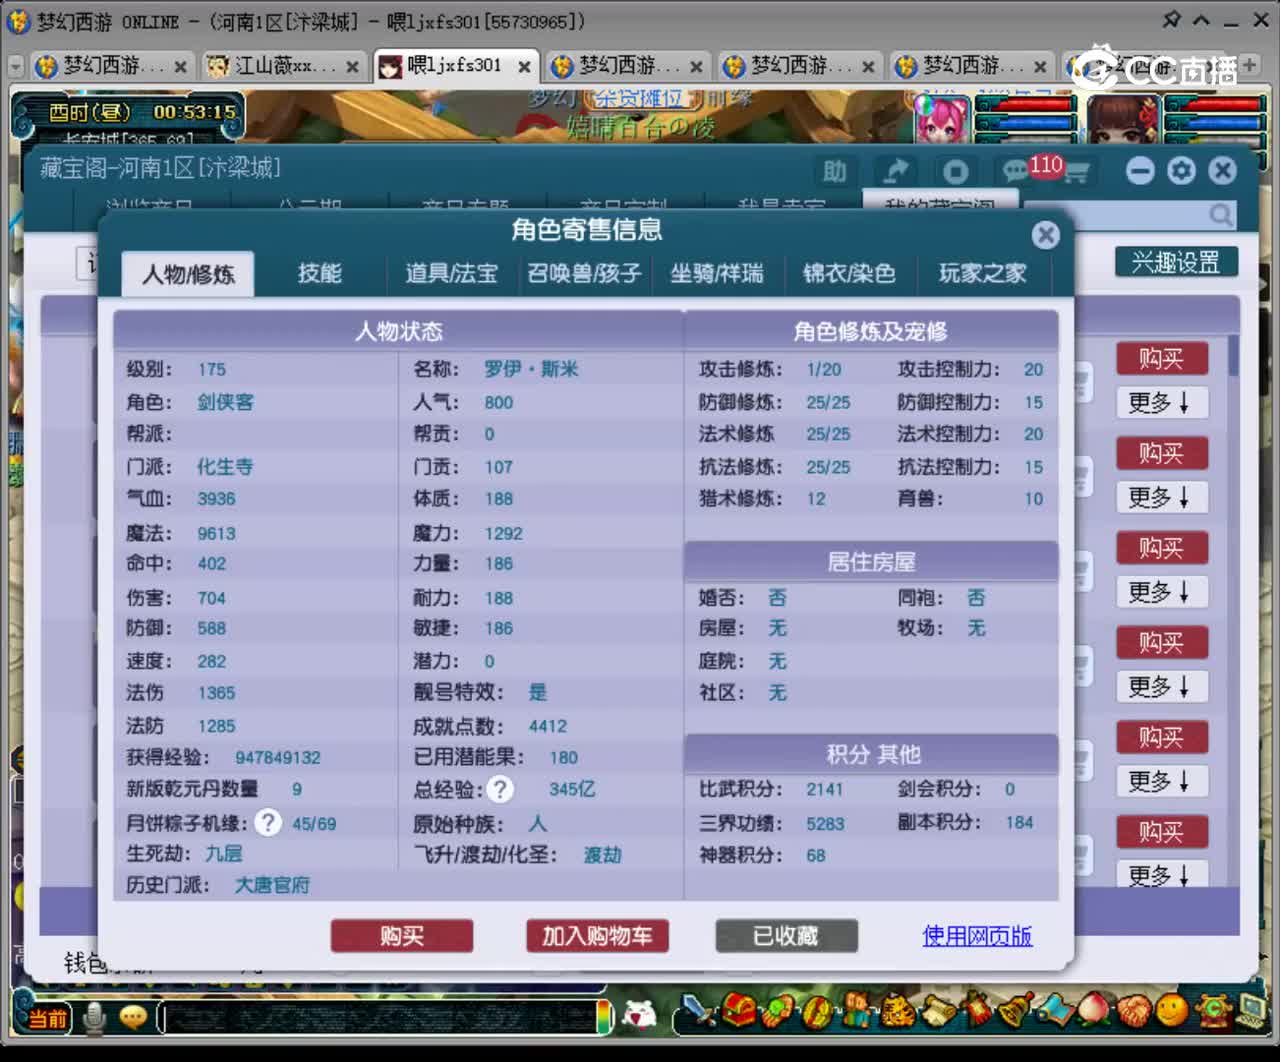Open the 助 helper icon in 藏宝阁 header

point(835,171)
